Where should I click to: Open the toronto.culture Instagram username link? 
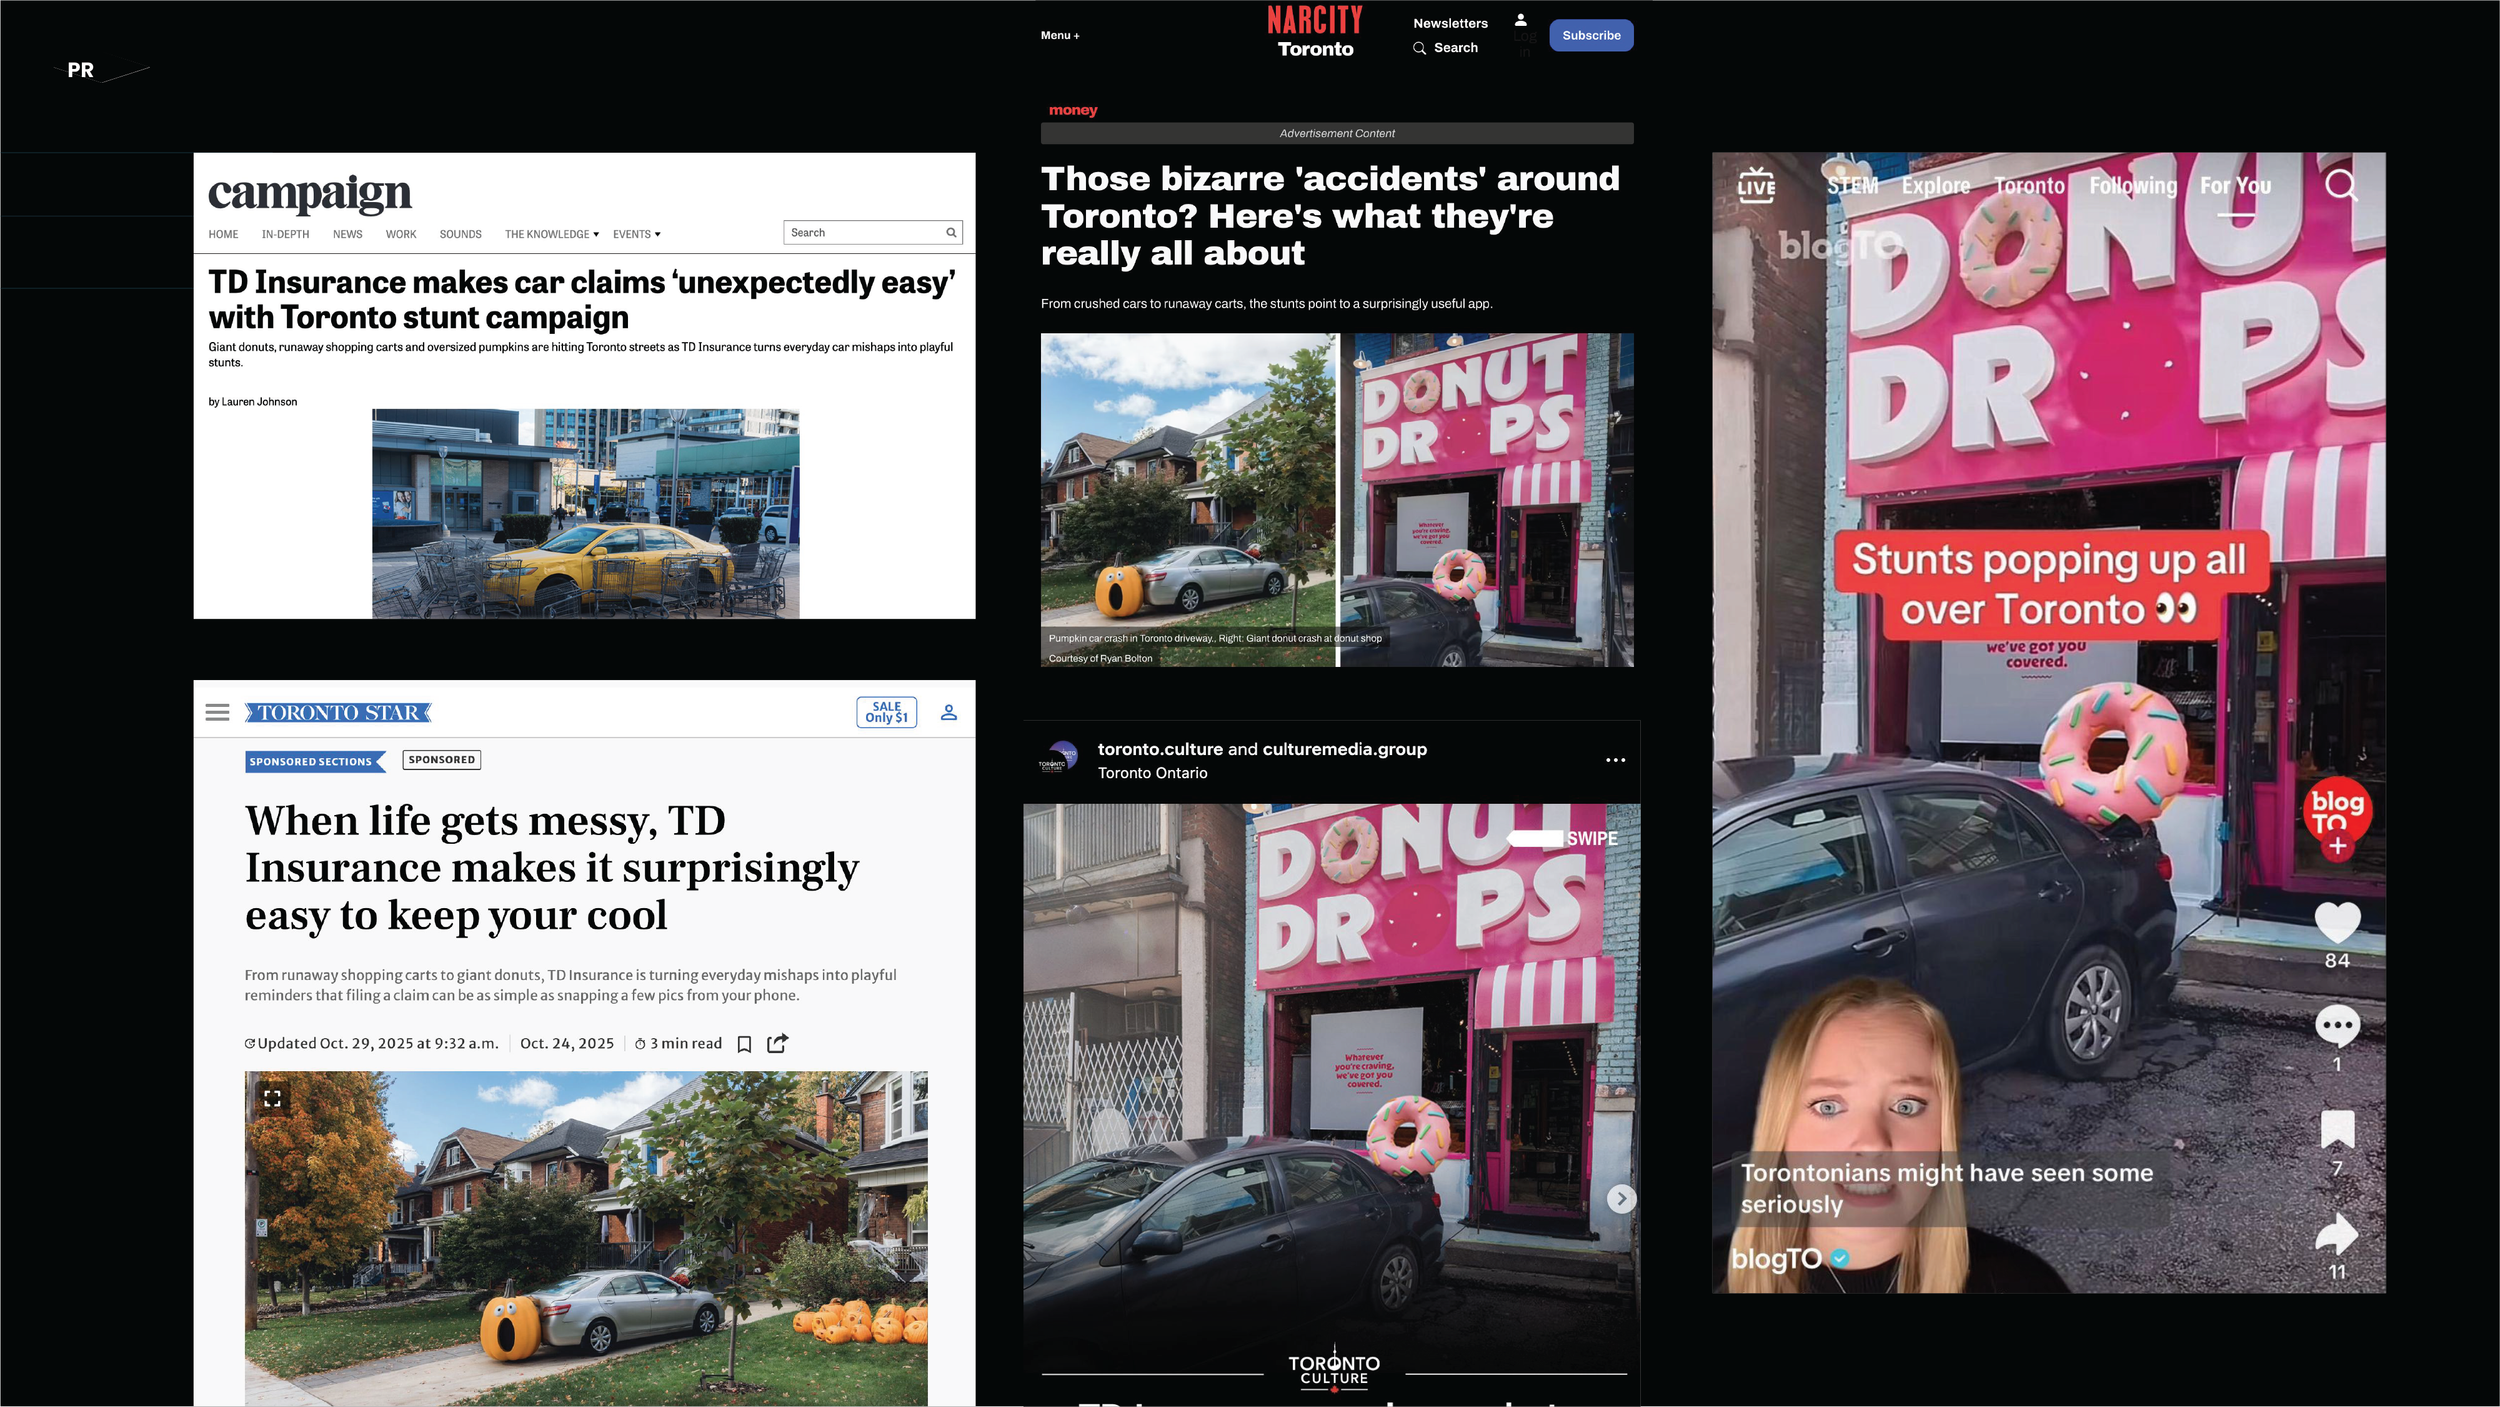coord(1160,749)
